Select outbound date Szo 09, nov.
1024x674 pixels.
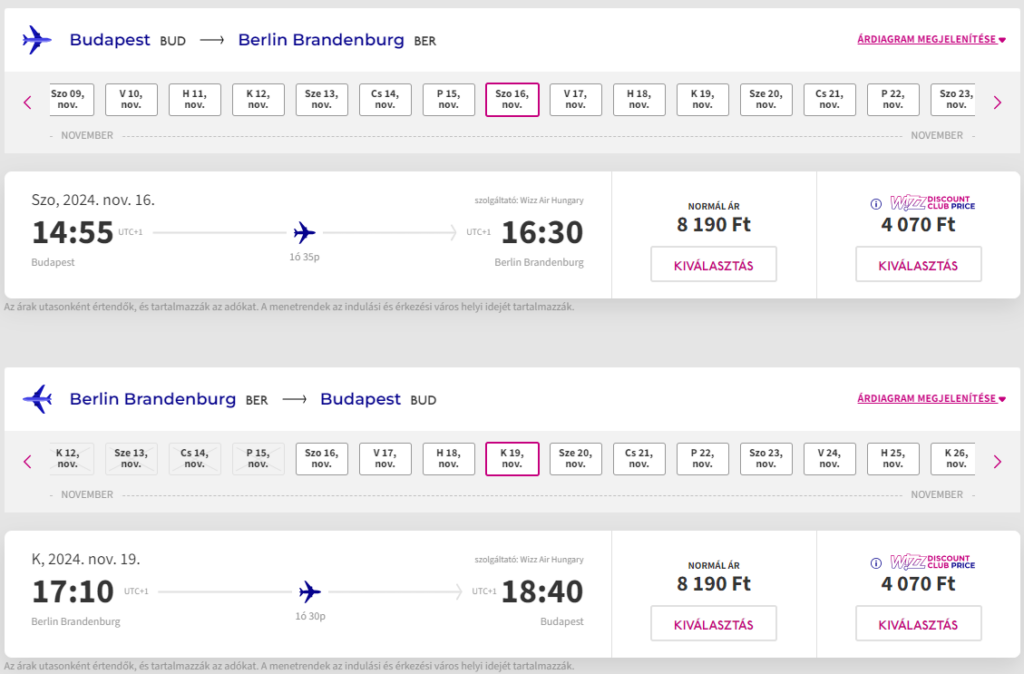(71, 99)
